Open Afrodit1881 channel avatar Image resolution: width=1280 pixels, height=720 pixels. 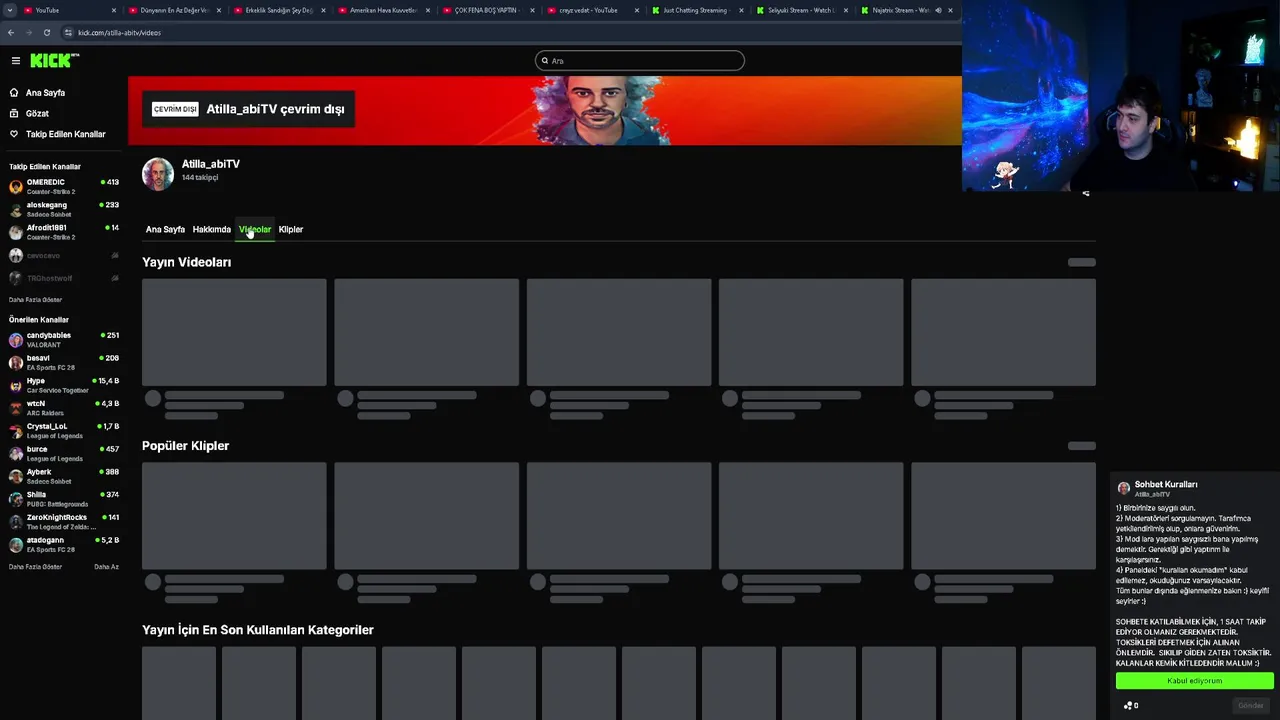pos(15,233)
